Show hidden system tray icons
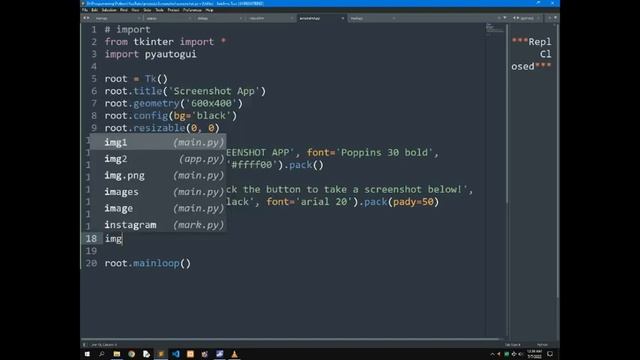The width and height of the screenshot is (640, 360). point(492,354)
